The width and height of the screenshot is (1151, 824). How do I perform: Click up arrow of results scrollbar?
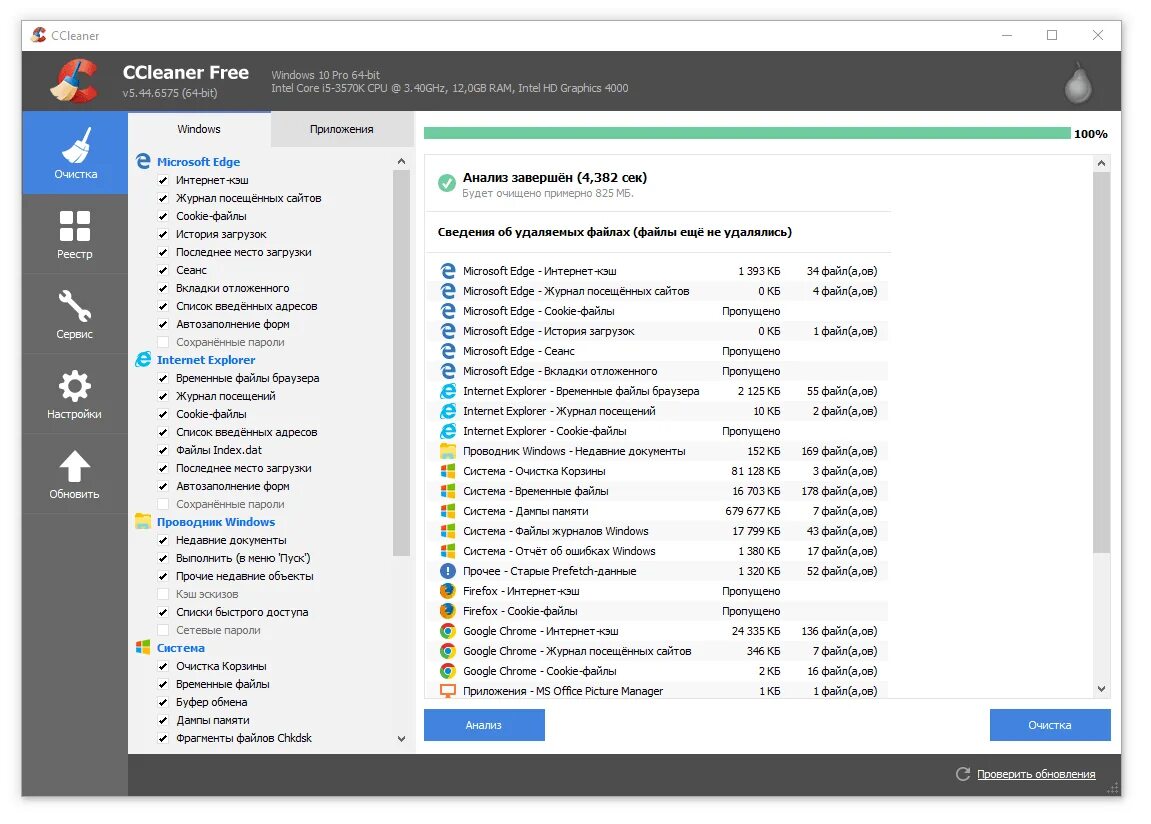pos(1101,164)
